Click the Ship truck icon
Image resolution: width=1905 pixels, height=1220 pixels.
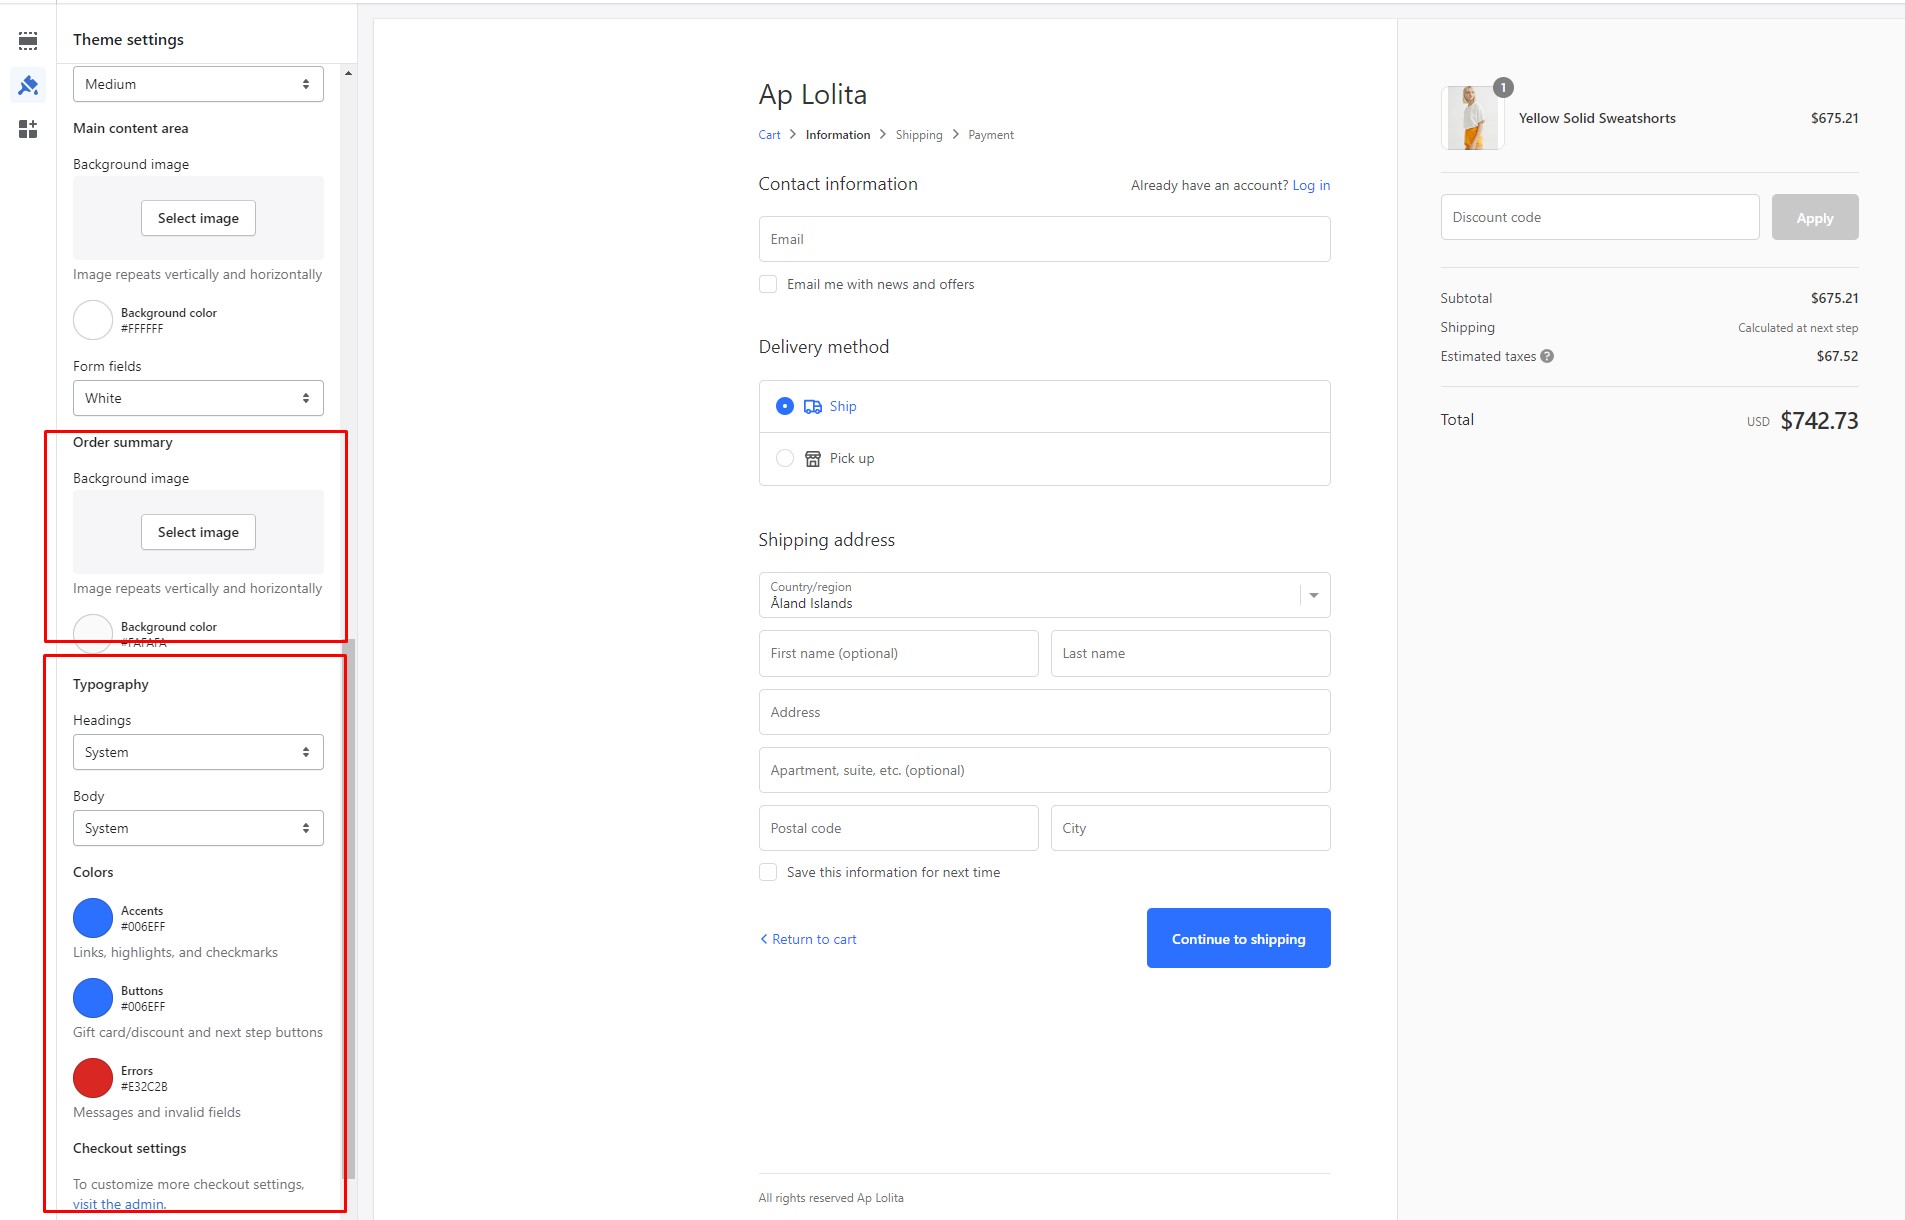pyautogui.click(x=813, y=407)
